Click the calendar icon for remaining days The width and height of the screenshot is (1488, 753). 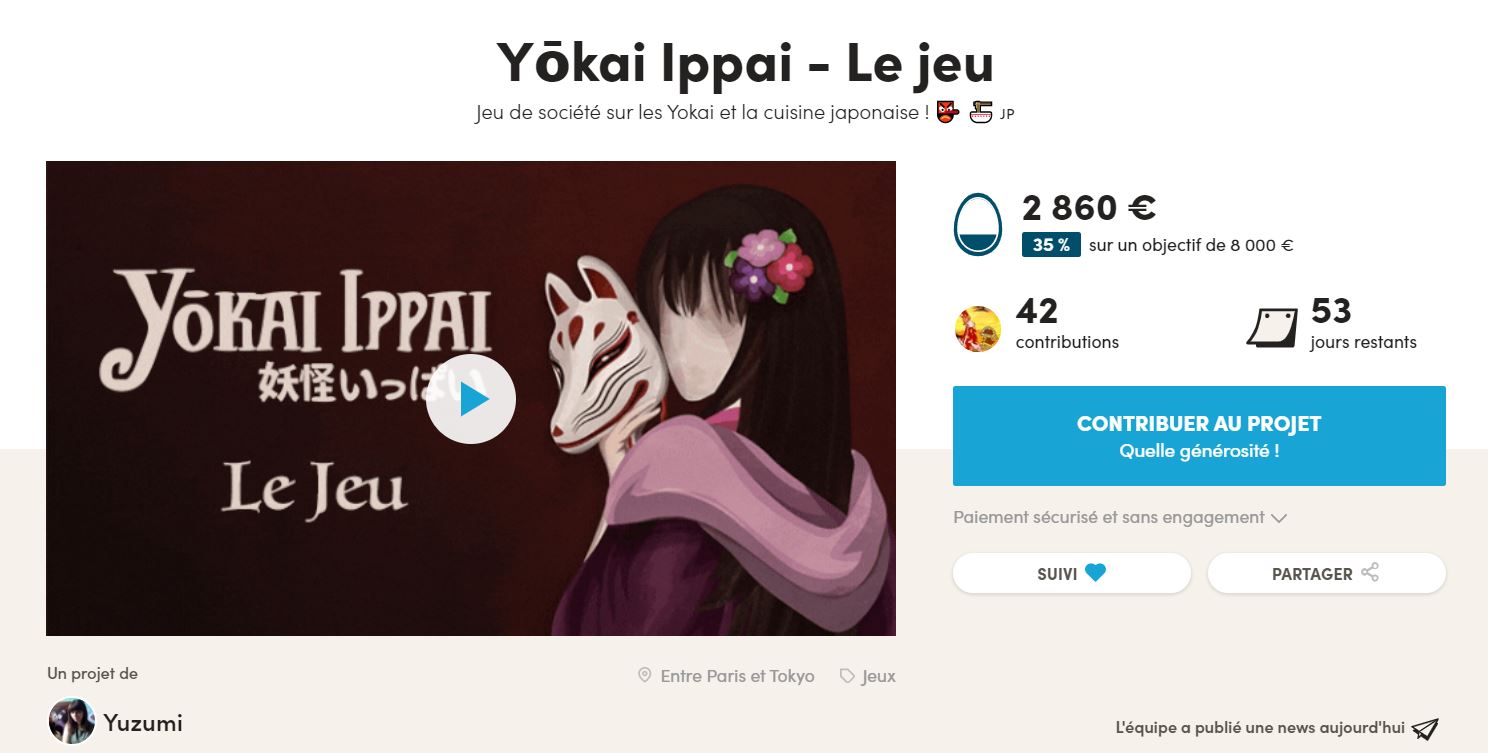click(x=1272, y=327)
